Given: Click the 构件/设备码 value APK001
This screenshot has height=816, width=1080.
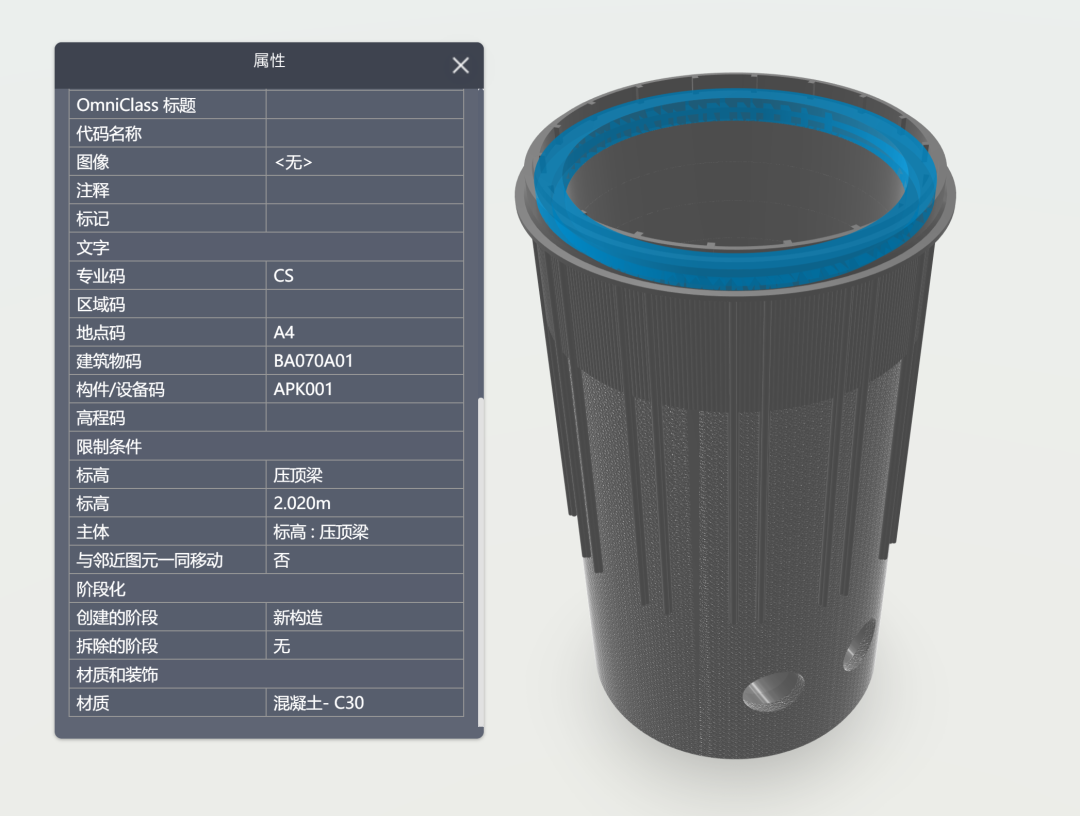Looking at the screenshot, I should pyautogui.click(x=303, y=389).
